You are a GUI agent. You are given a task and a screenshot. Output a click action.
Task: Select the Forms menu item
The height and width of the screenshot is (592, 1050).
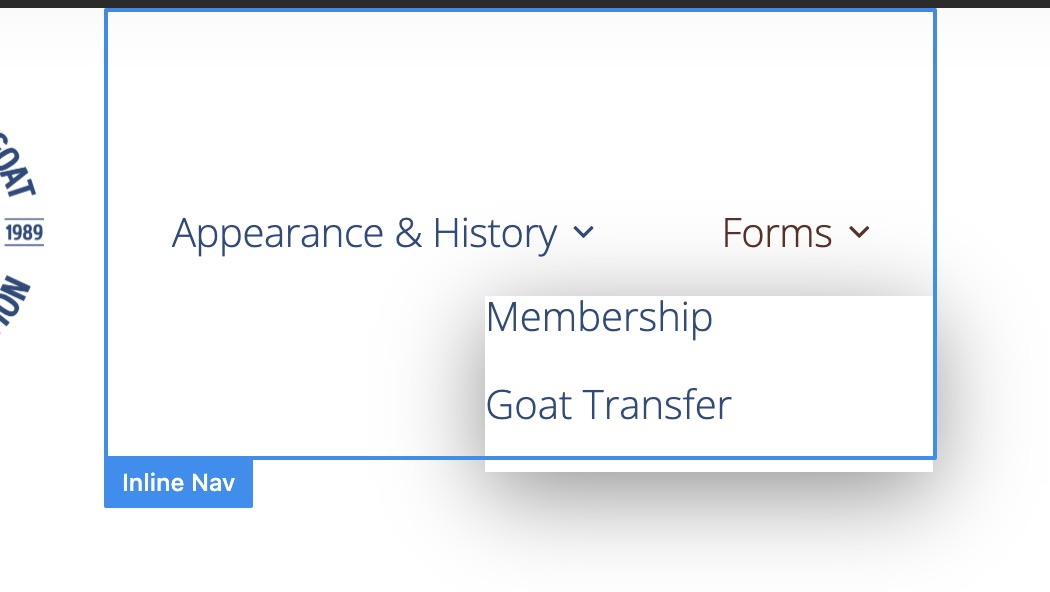point(777,234)
